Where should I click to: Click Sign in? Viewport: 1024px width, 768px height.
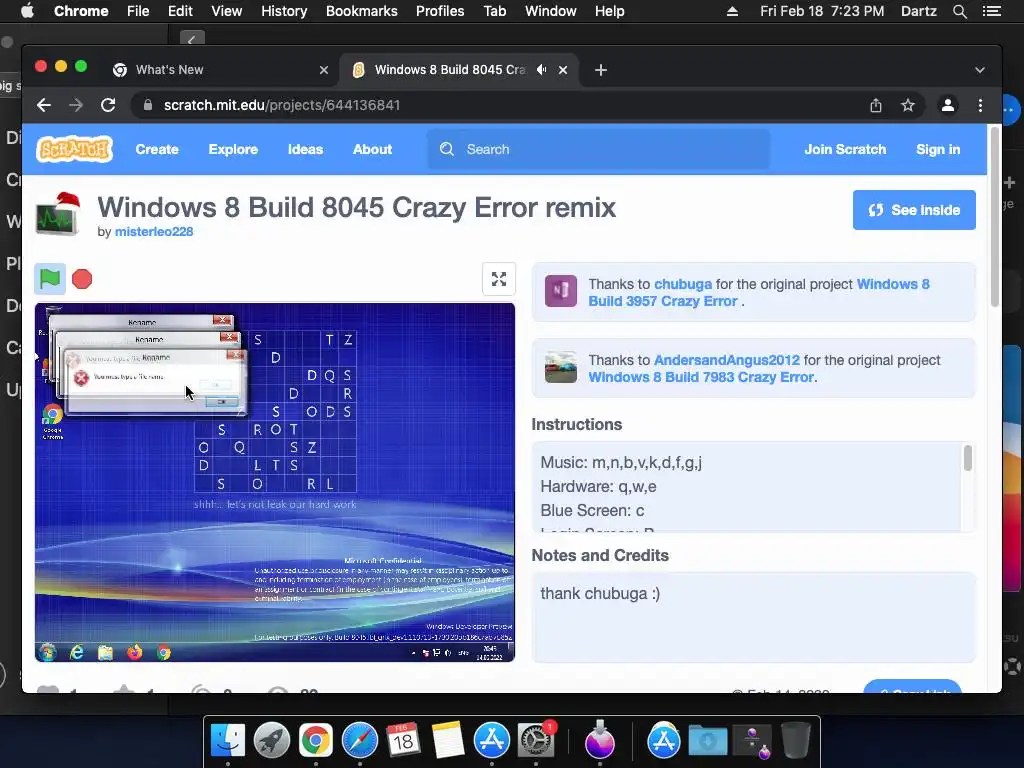coord(938,149)
